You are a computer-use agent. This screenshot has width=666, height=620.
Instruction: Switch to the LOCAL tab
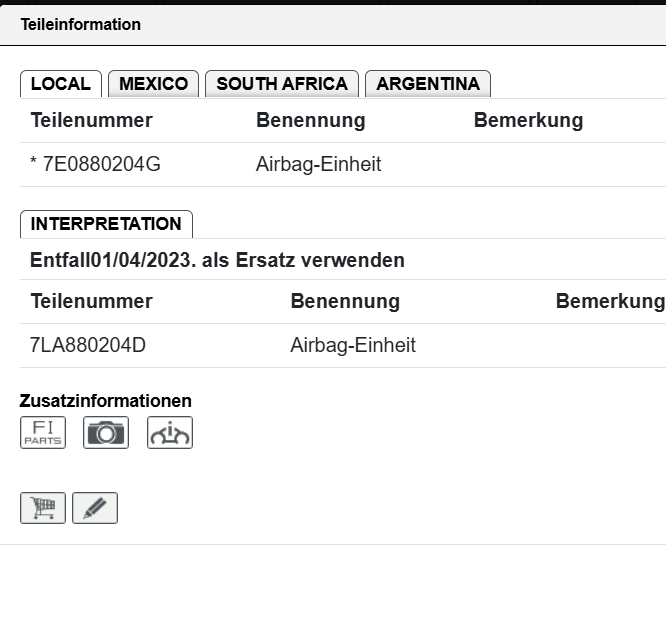61,84
